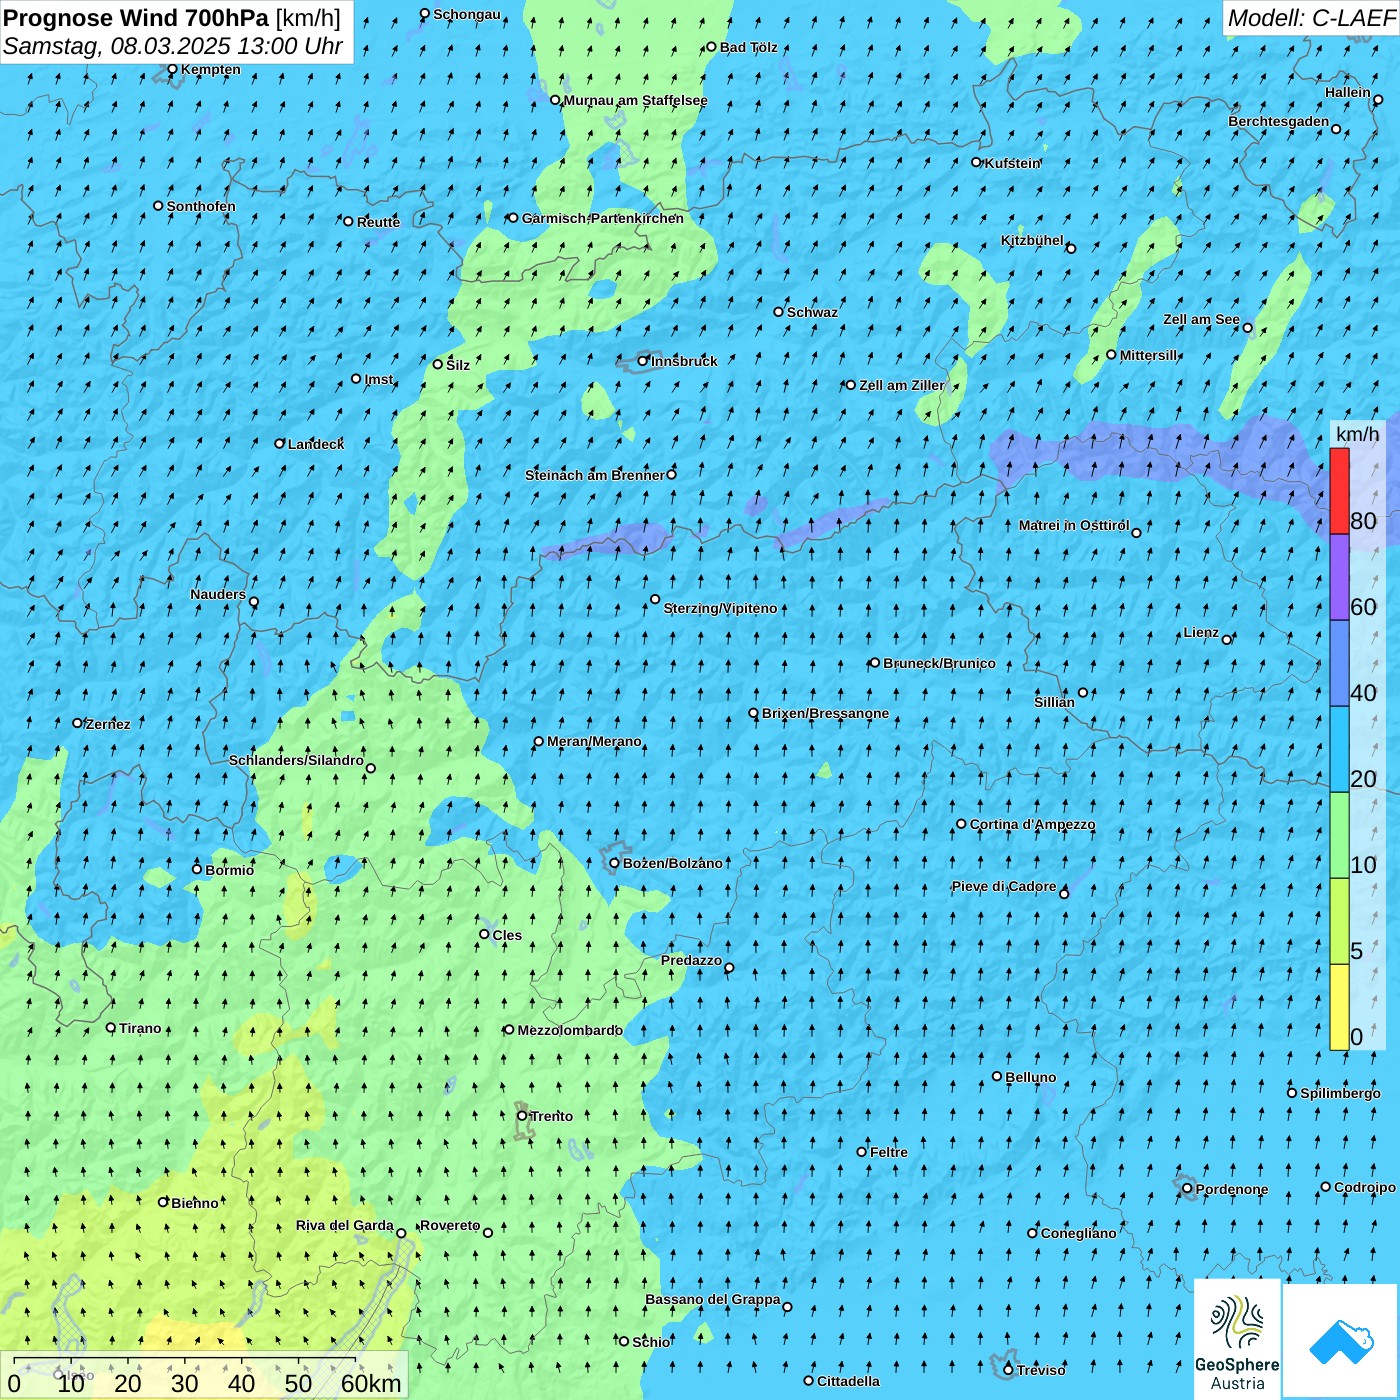1400x1400 pixels.
Task: Click the 'Zell am See' label
Action: click(1201, 319)
